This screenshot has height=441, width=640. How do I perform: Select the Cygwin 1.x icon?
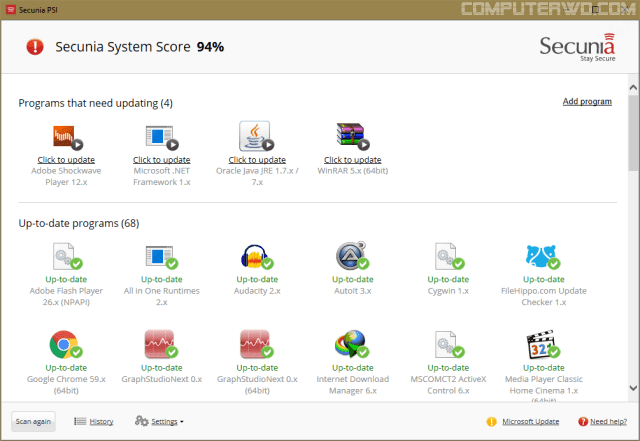pyautogui.click(x=449, y=256)
